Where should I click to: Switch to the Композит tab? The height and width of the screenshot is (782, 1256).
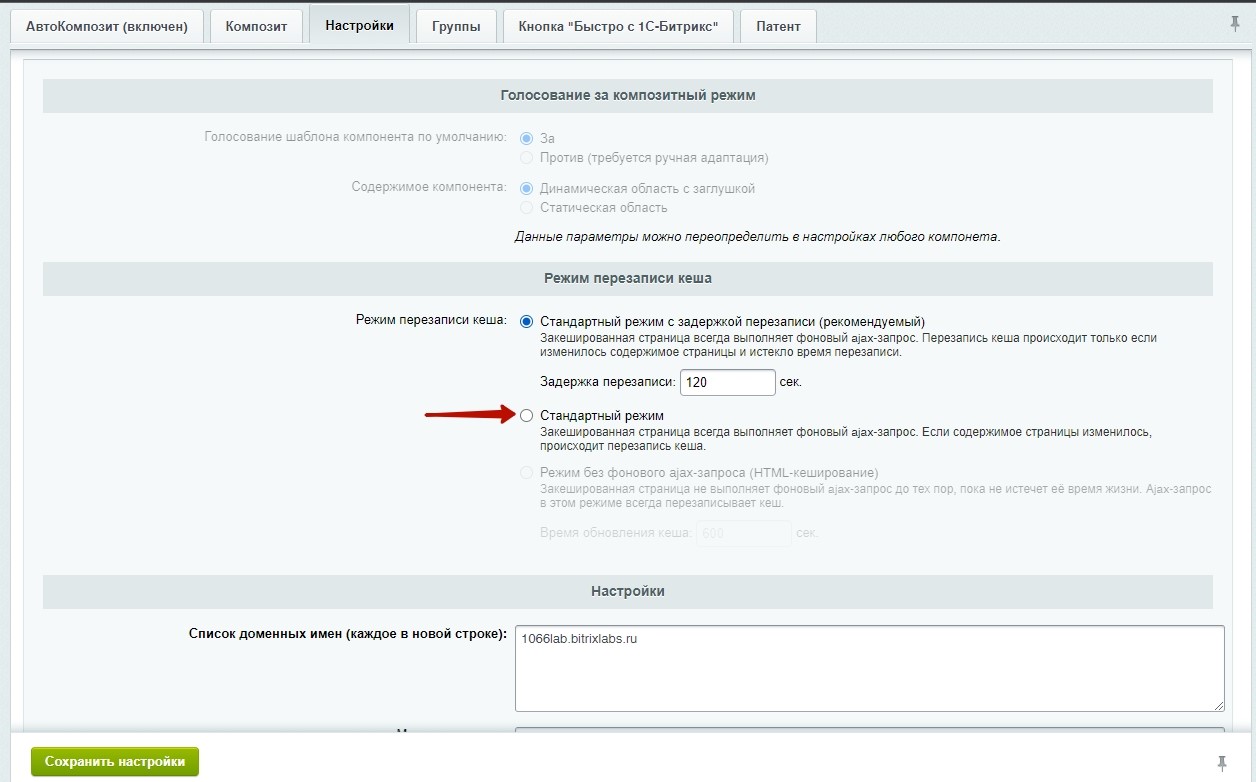(256, 27)
